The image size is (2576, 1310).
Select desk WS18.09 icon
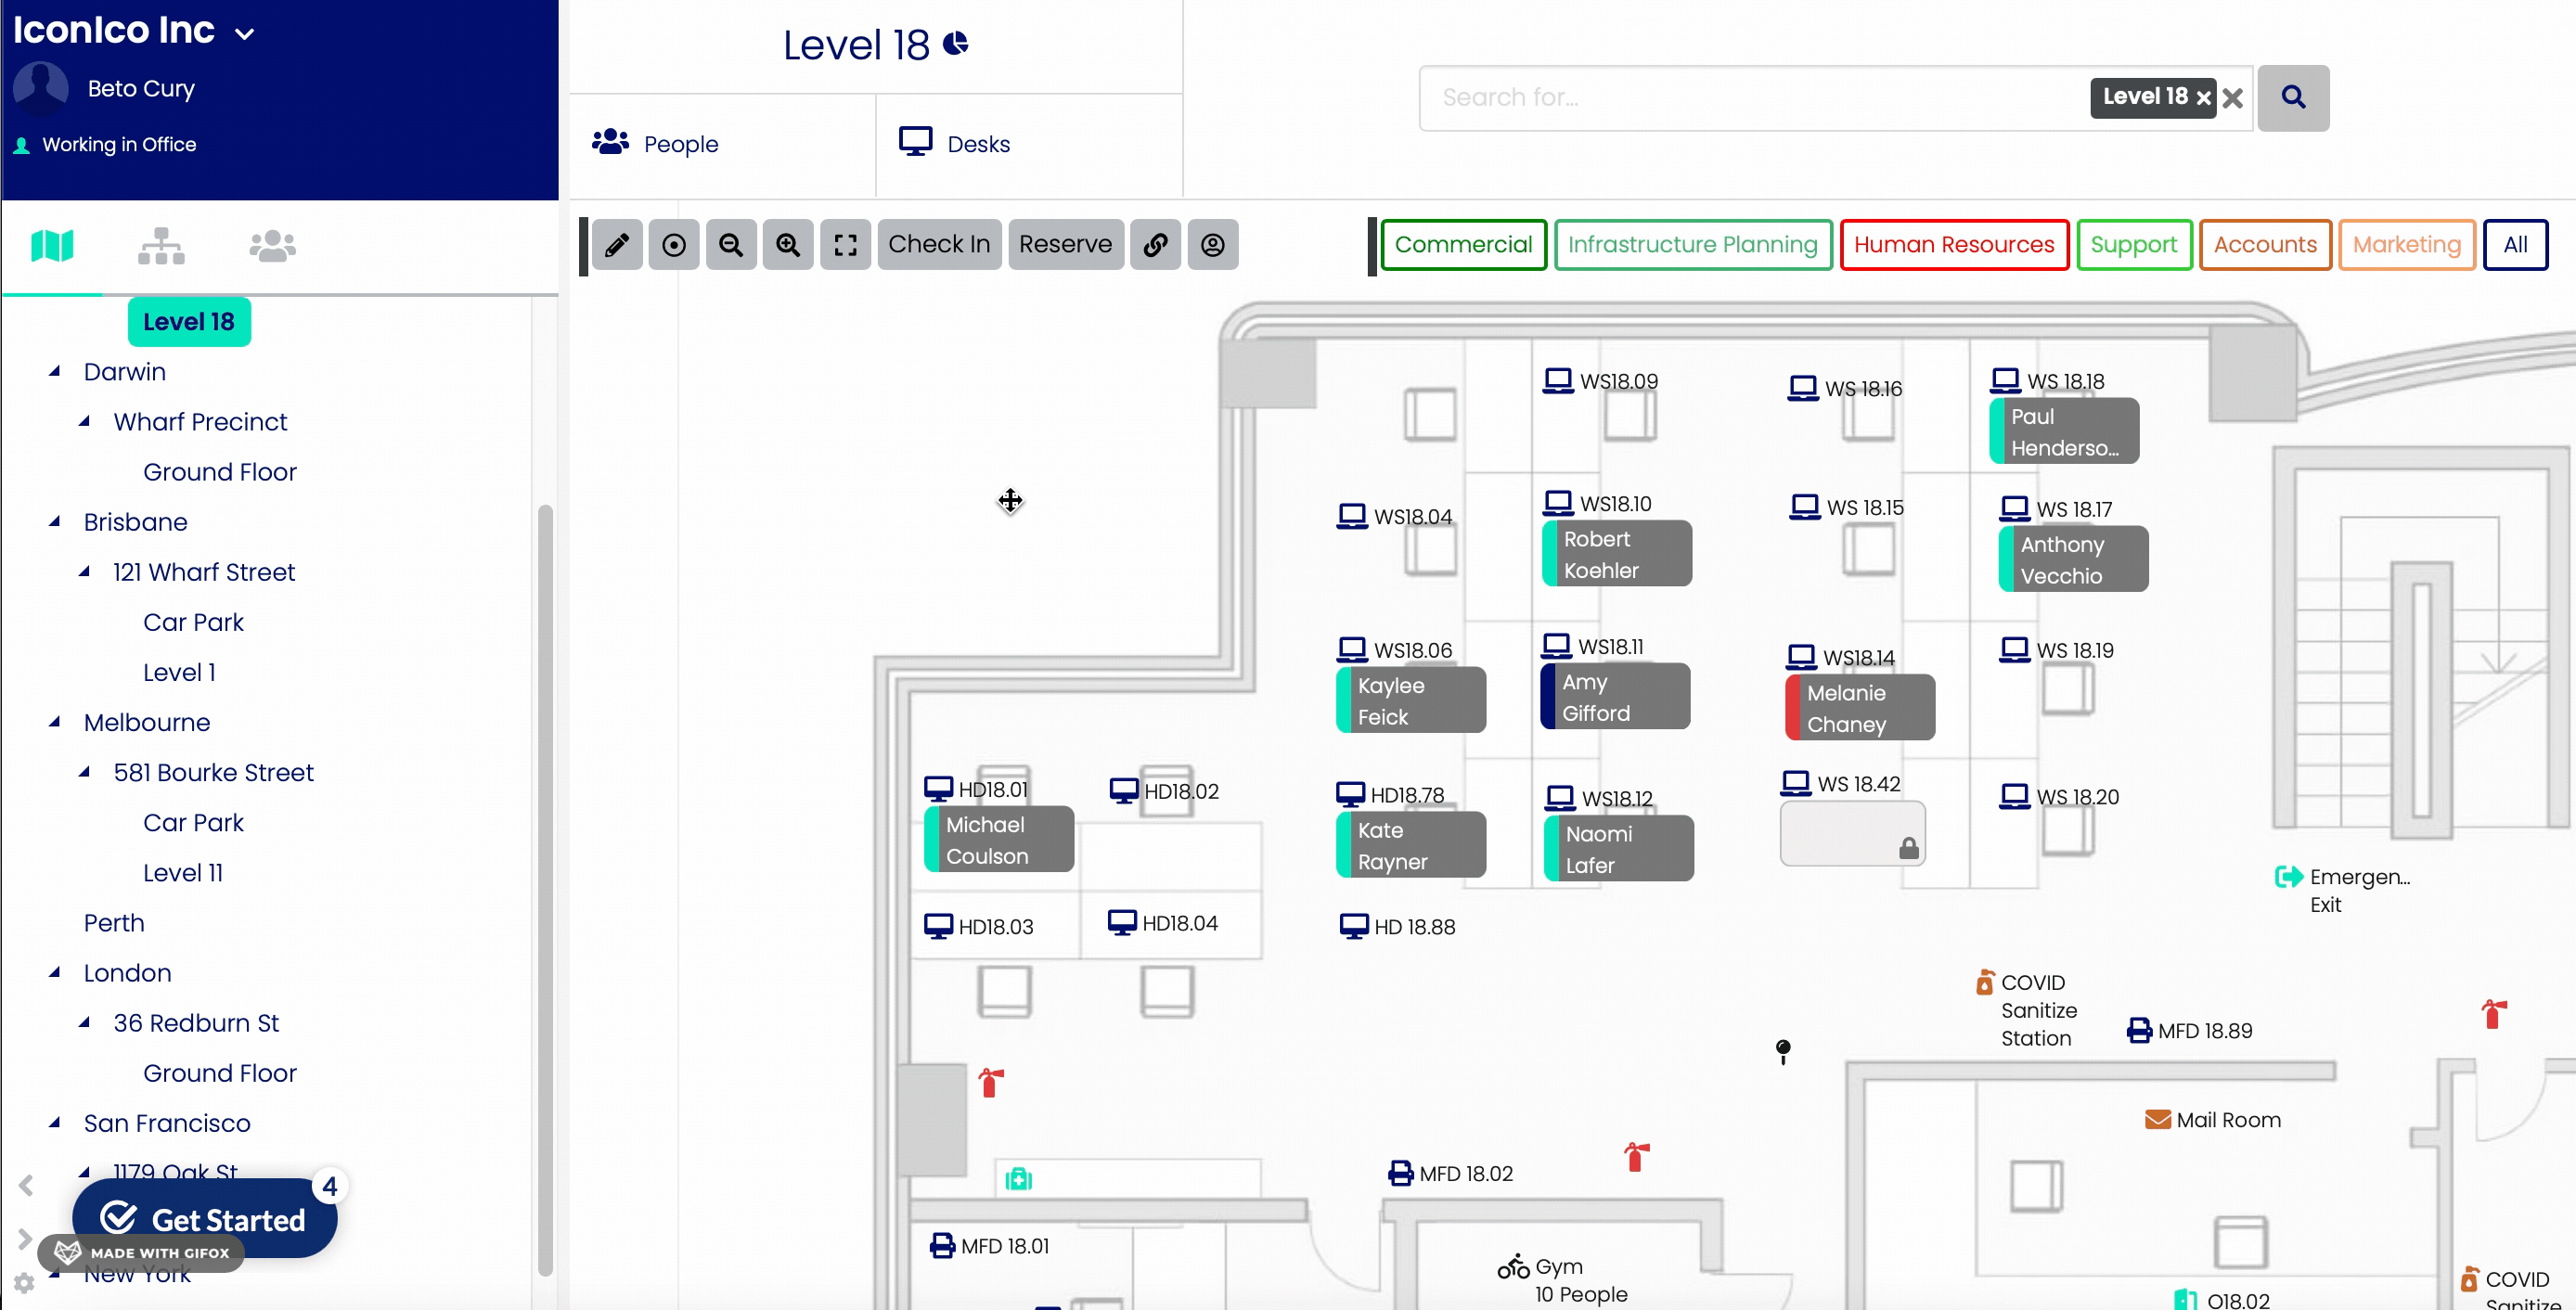[1558, 381]
